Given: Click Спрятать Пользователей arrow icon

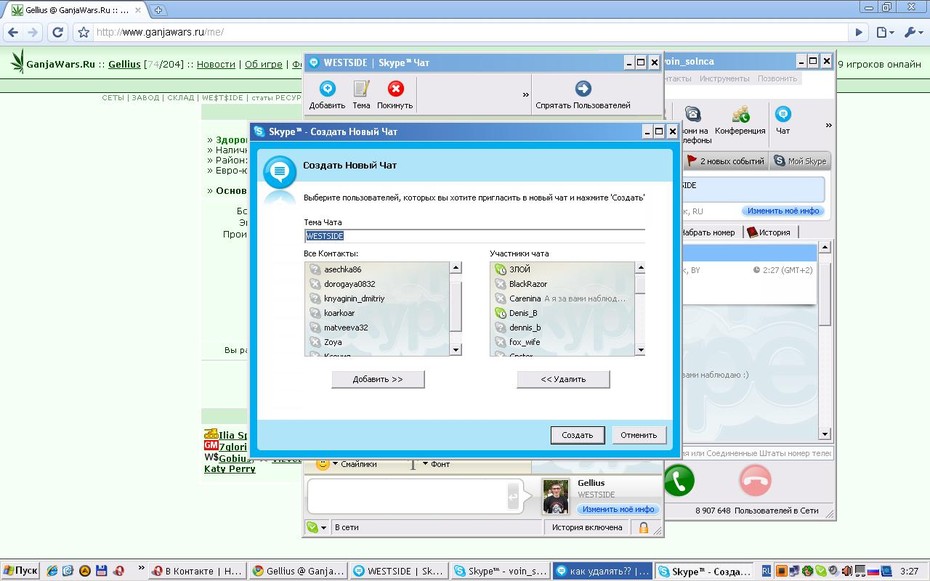Looking at the screenshot, I should point(583,89).
